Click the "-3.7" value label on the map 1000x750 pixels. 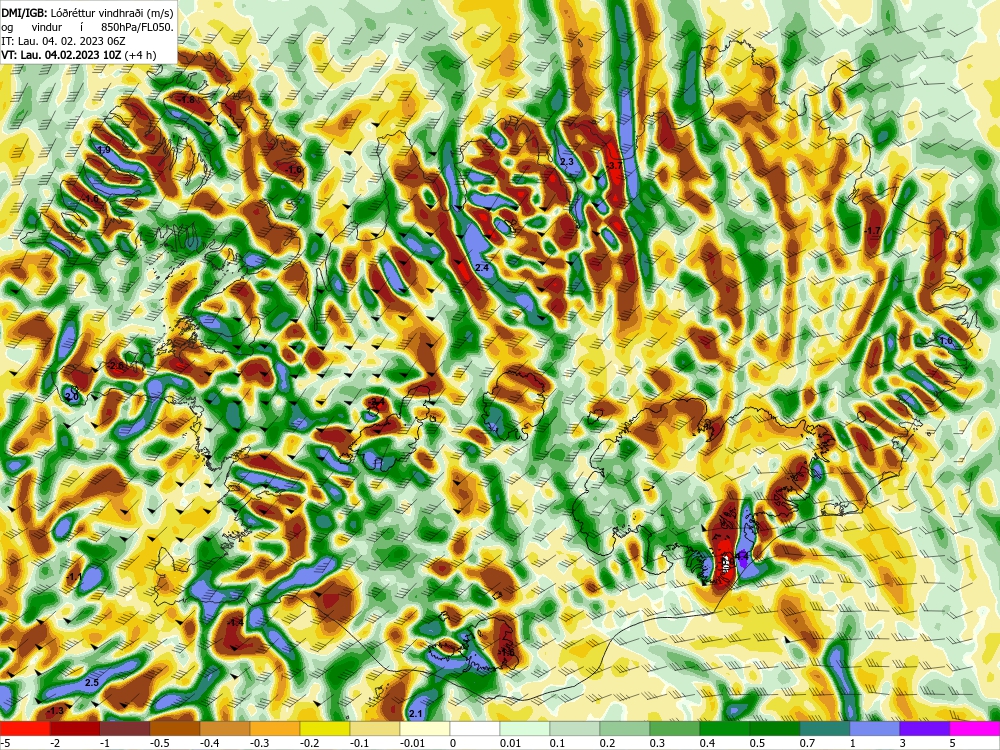pyautogui.click(x=614, y=166)
